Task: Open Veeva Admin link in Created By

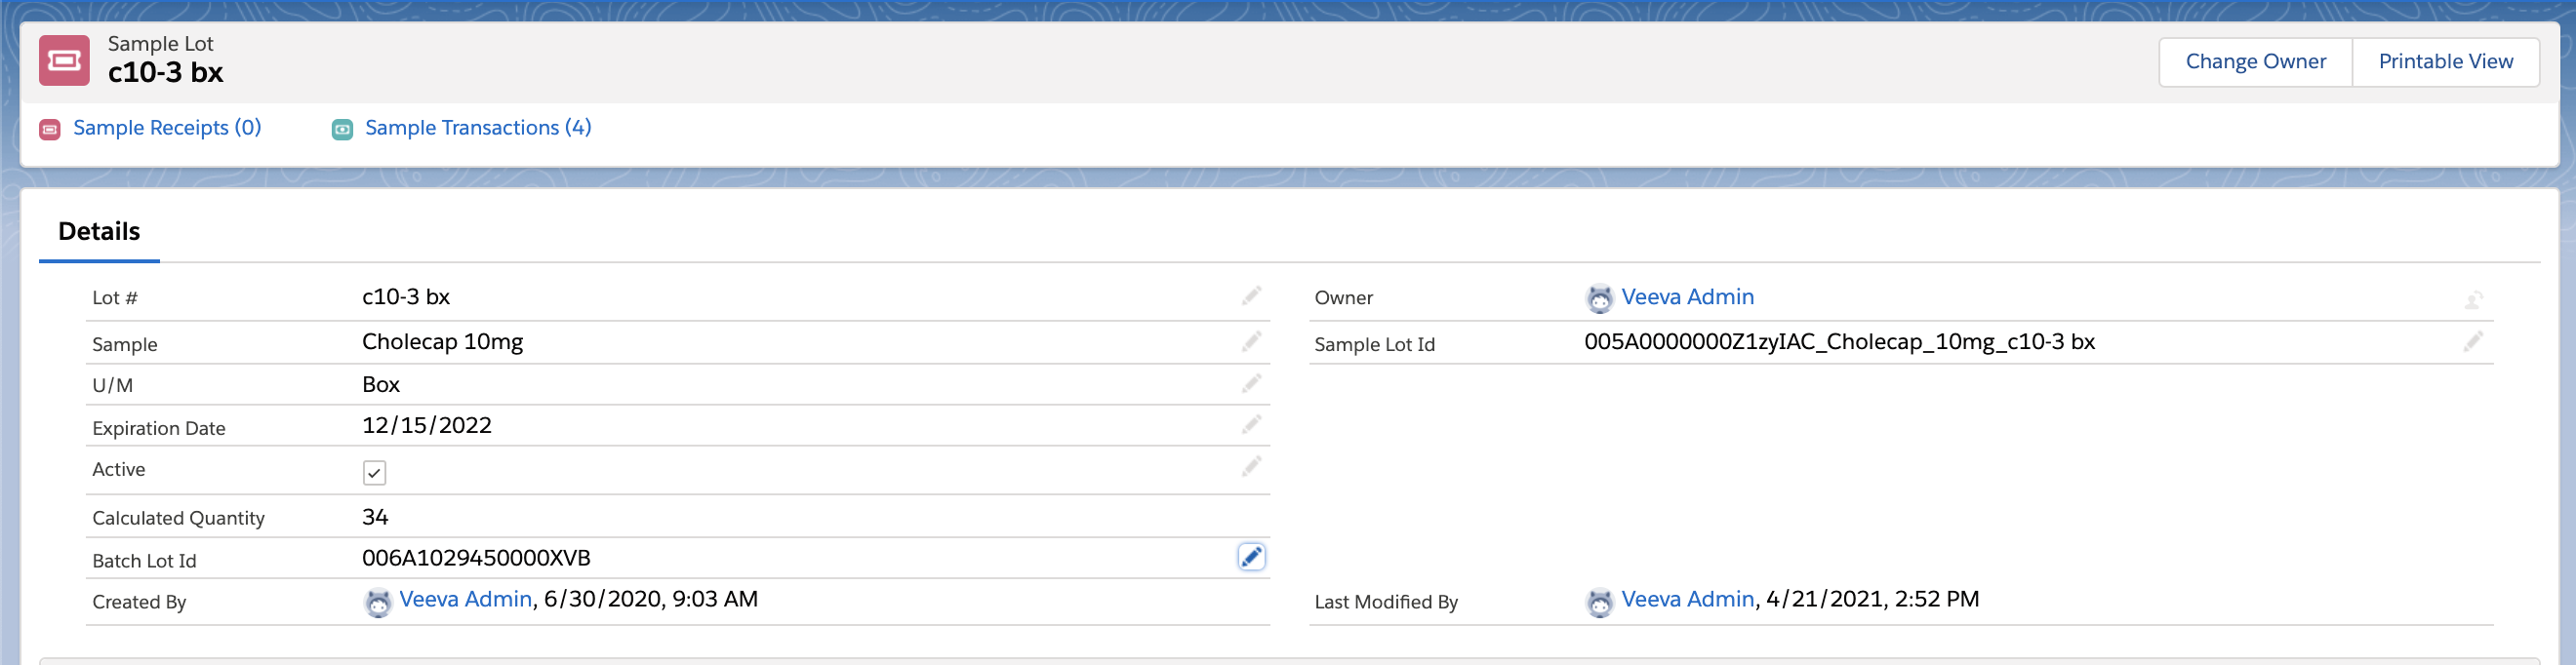Action: pos(465,599)
